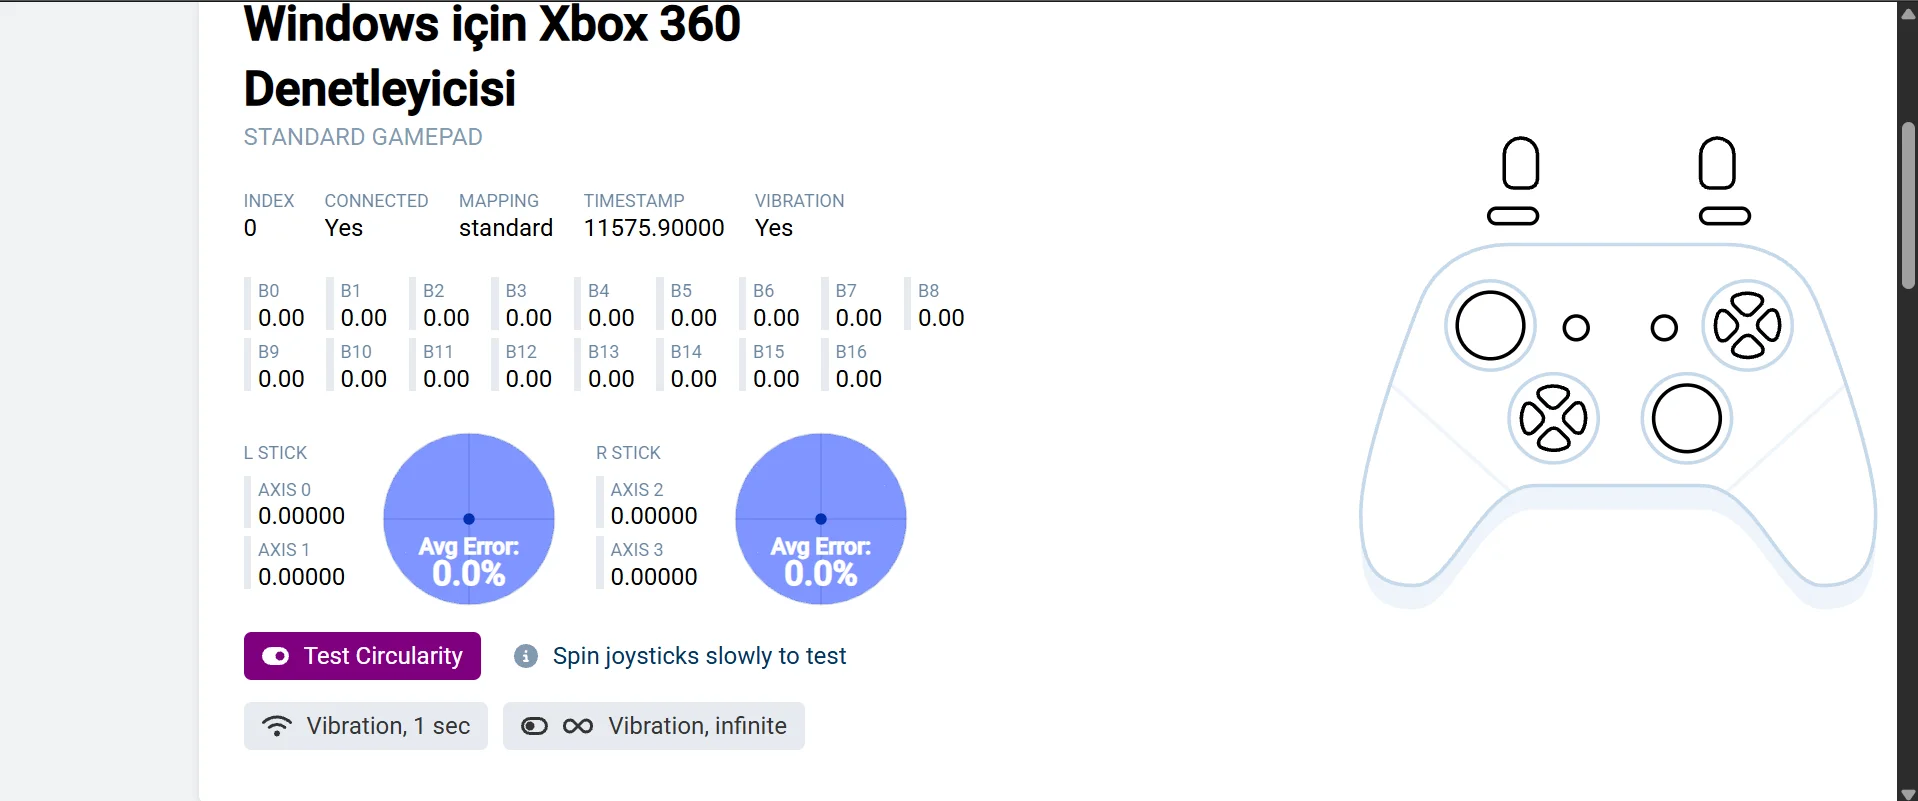Click the right bumper on controller diagram

pyautogui.click(x=1725, y=216)
